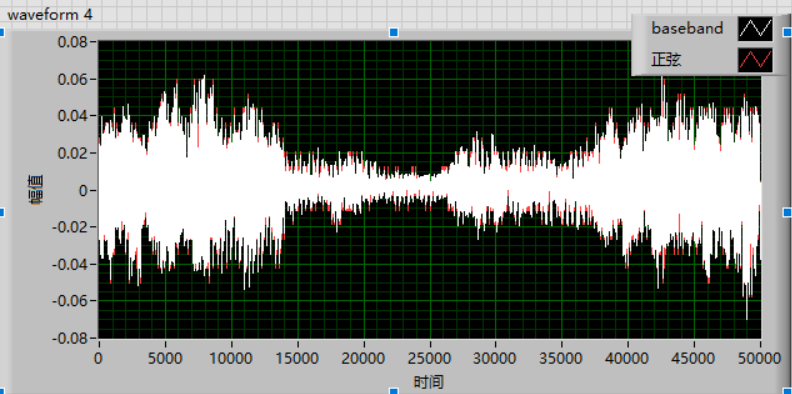
Task: Click the 45000 X-axis tick label
Action: point(694,358)
